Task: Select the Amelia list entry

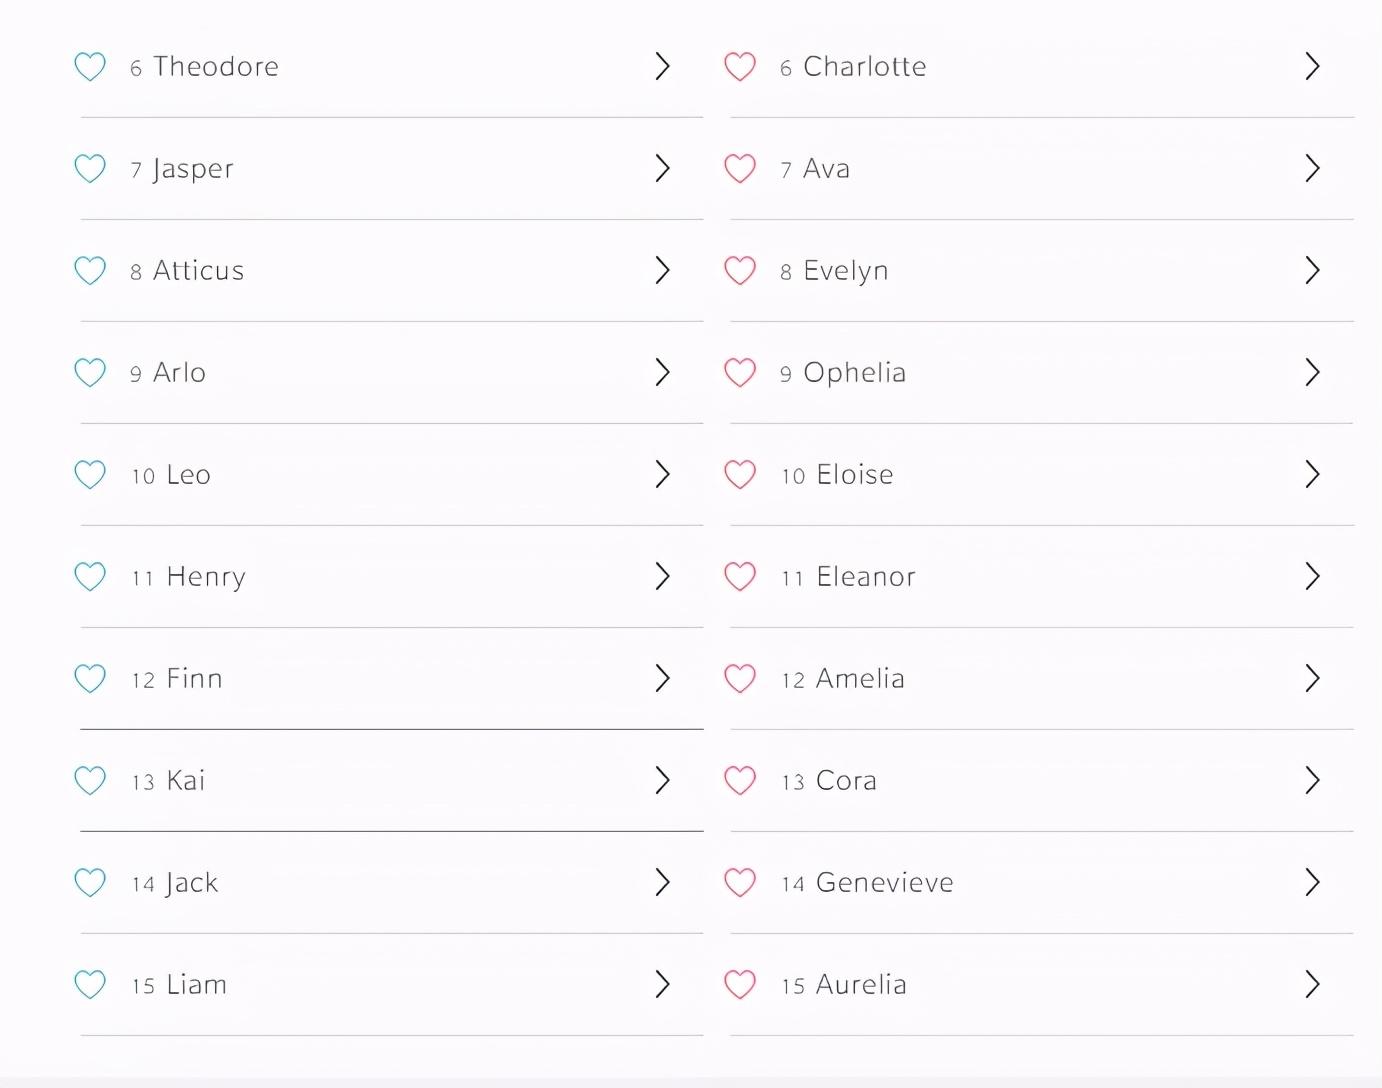Action: 860,679
